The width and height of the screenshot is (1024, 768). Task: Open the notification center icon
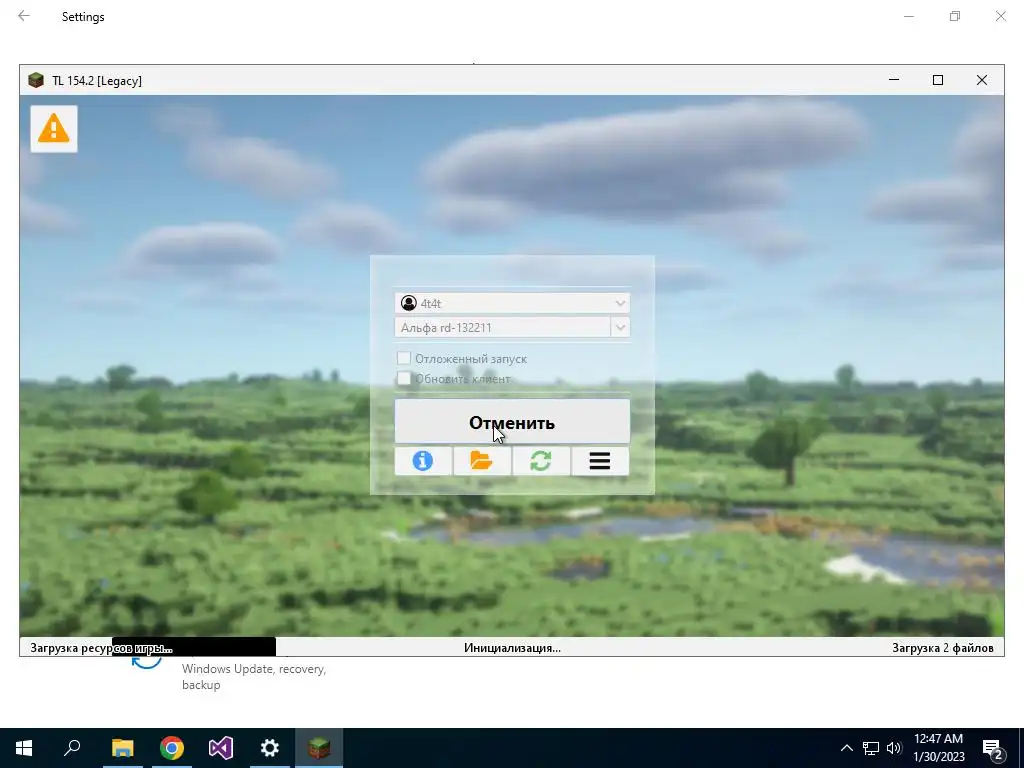click(993, 749)
